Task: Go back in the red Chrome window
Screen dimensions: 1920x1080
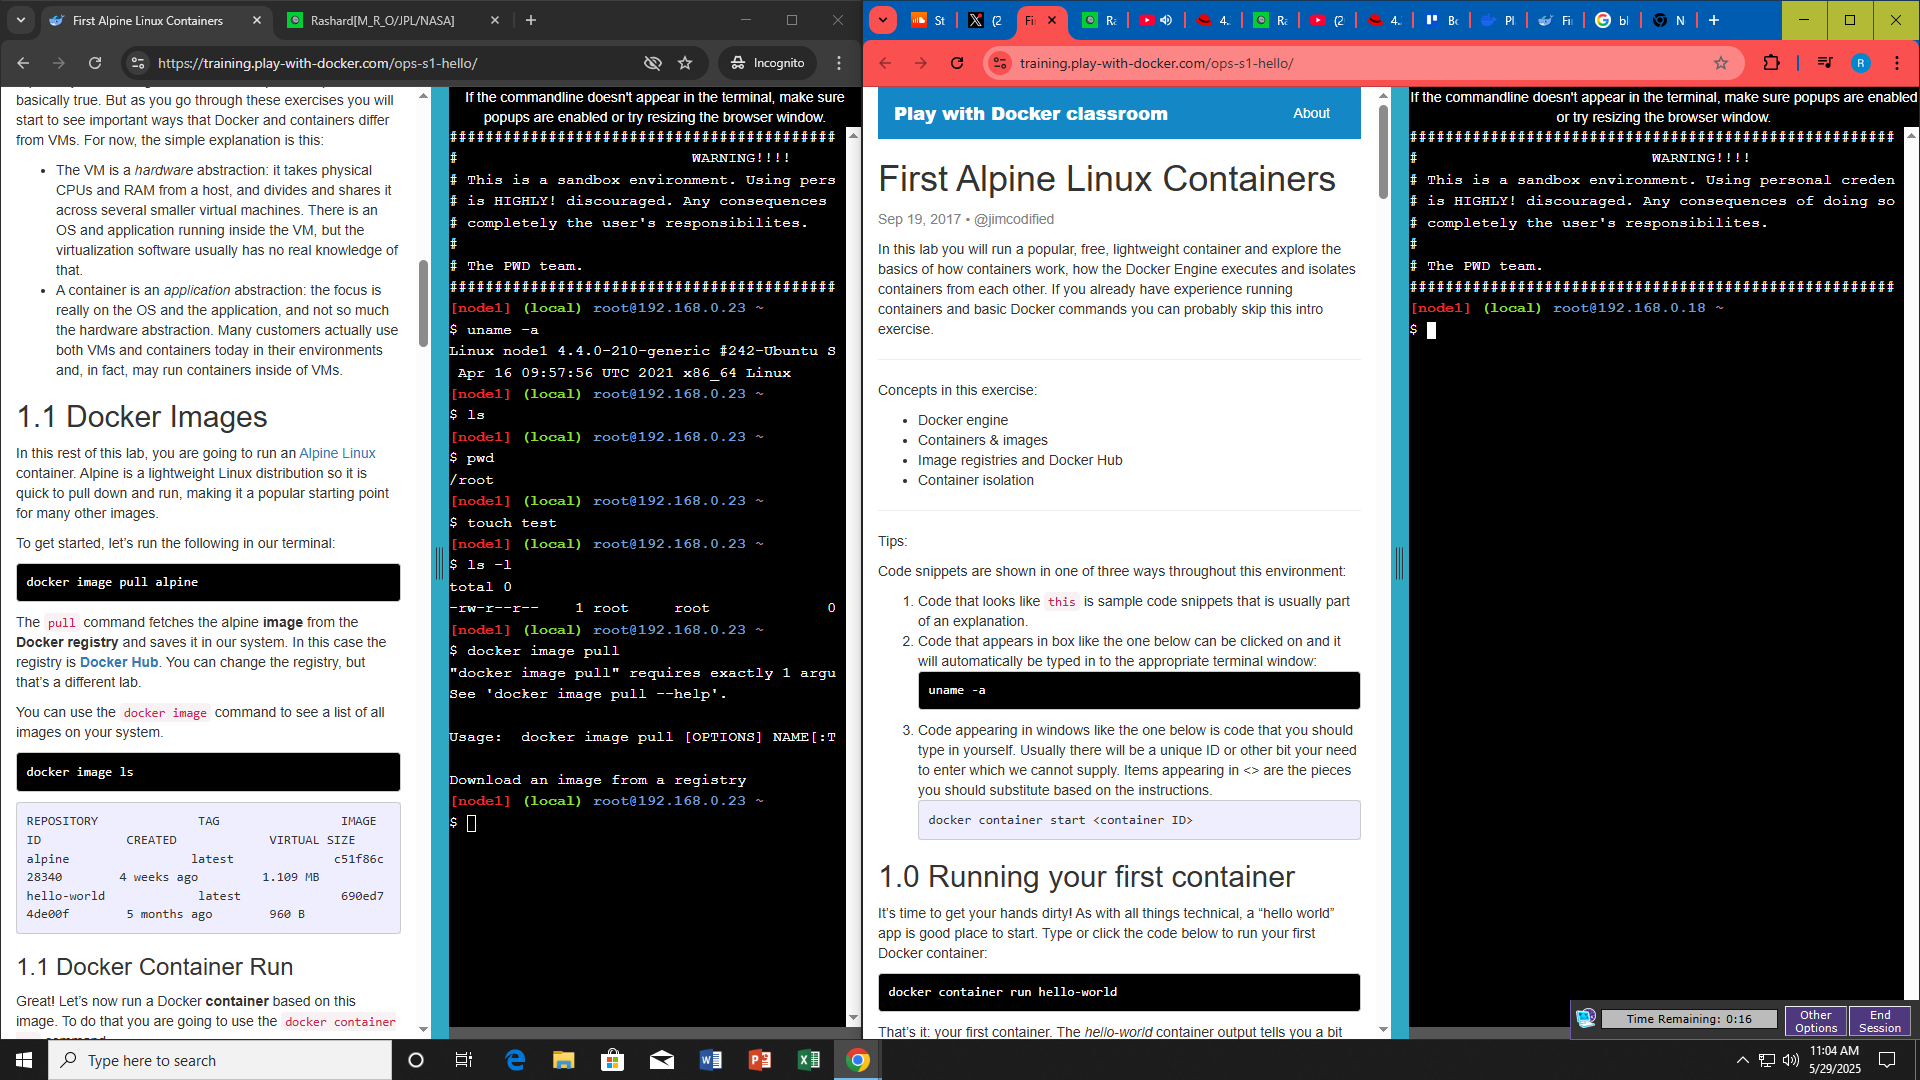Action: pos(885,63)
